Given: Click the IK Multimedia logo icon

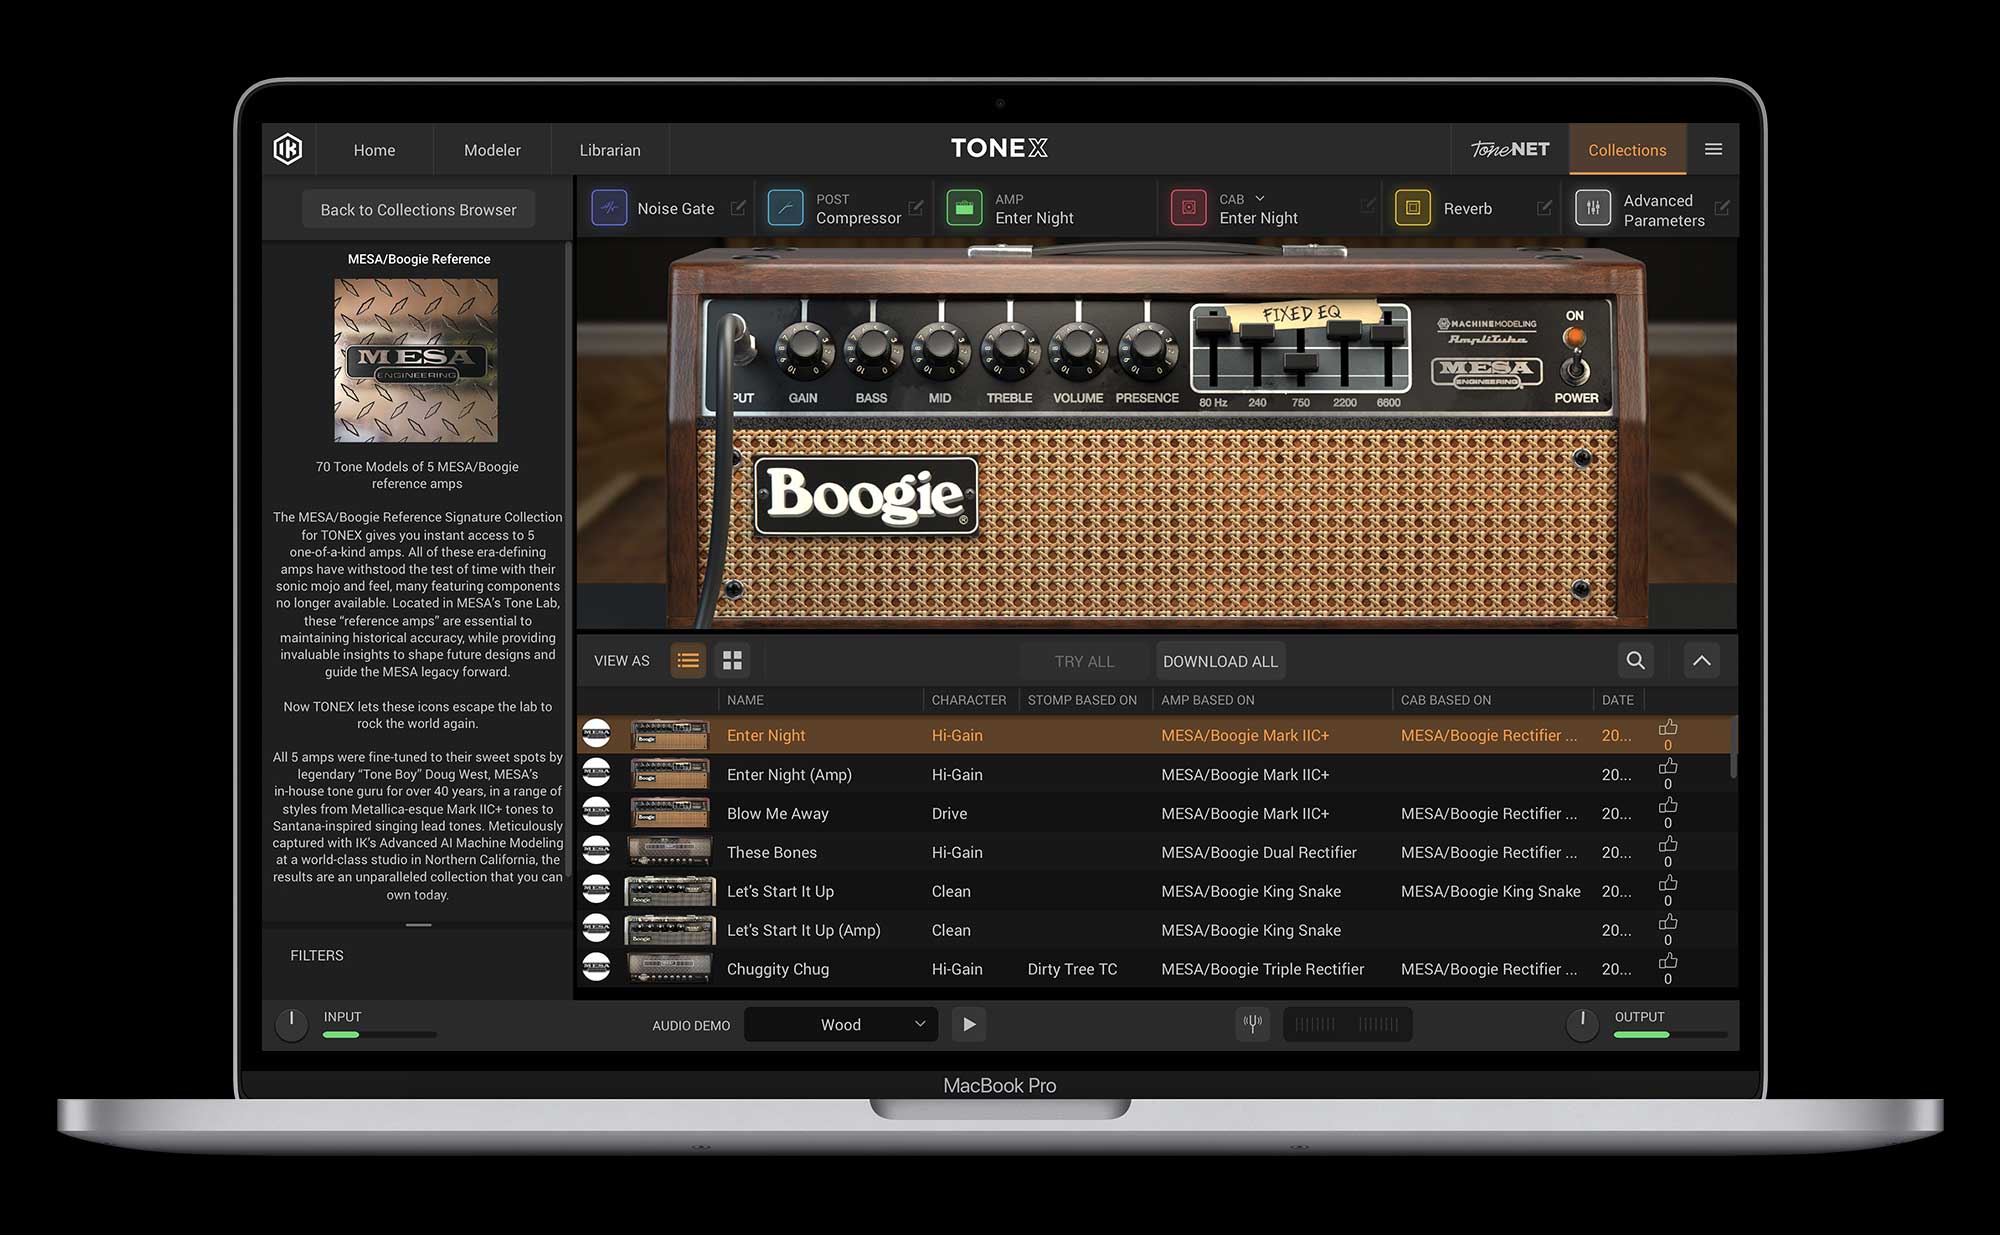Looking at the screenshot, I should [x=288, y=149].
